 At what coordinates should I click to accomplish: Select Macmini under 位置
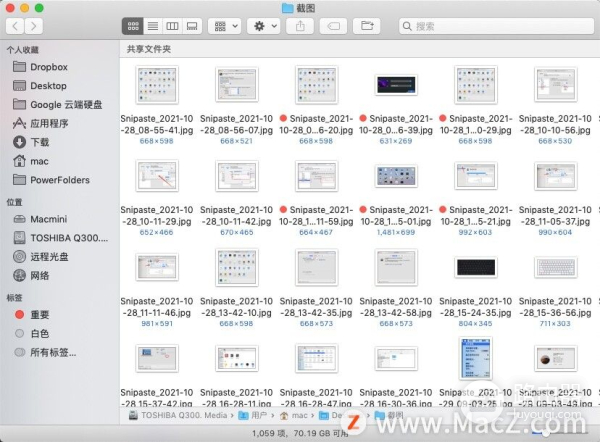[40, 219]
